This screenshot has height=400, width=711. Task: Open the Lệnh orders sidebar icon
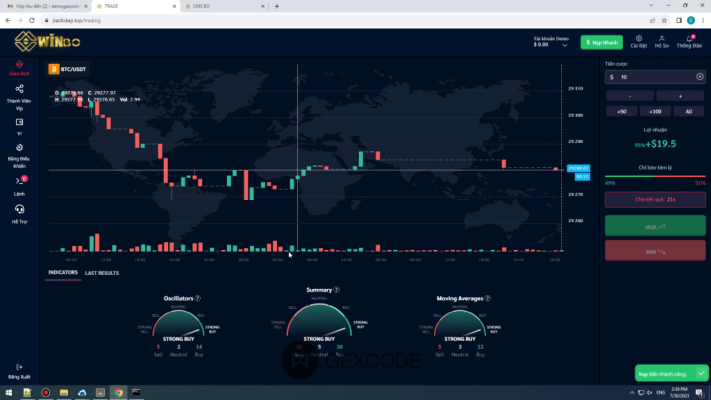tap(19, 181)
